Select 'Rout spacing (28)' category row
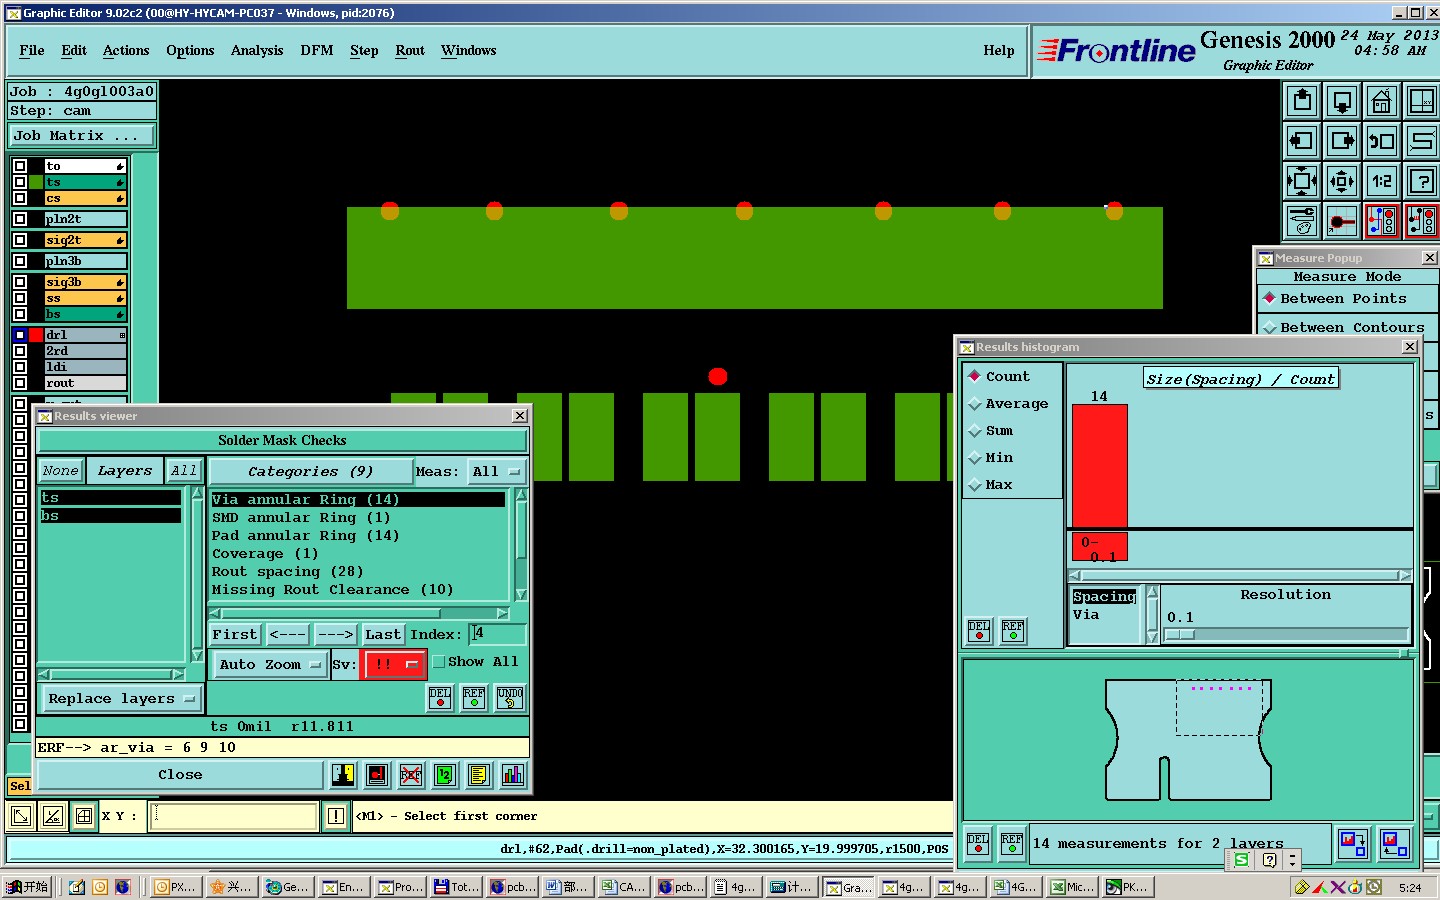Image resolution: width=1440 pixels, height=900 pixels. coord(358,572)
